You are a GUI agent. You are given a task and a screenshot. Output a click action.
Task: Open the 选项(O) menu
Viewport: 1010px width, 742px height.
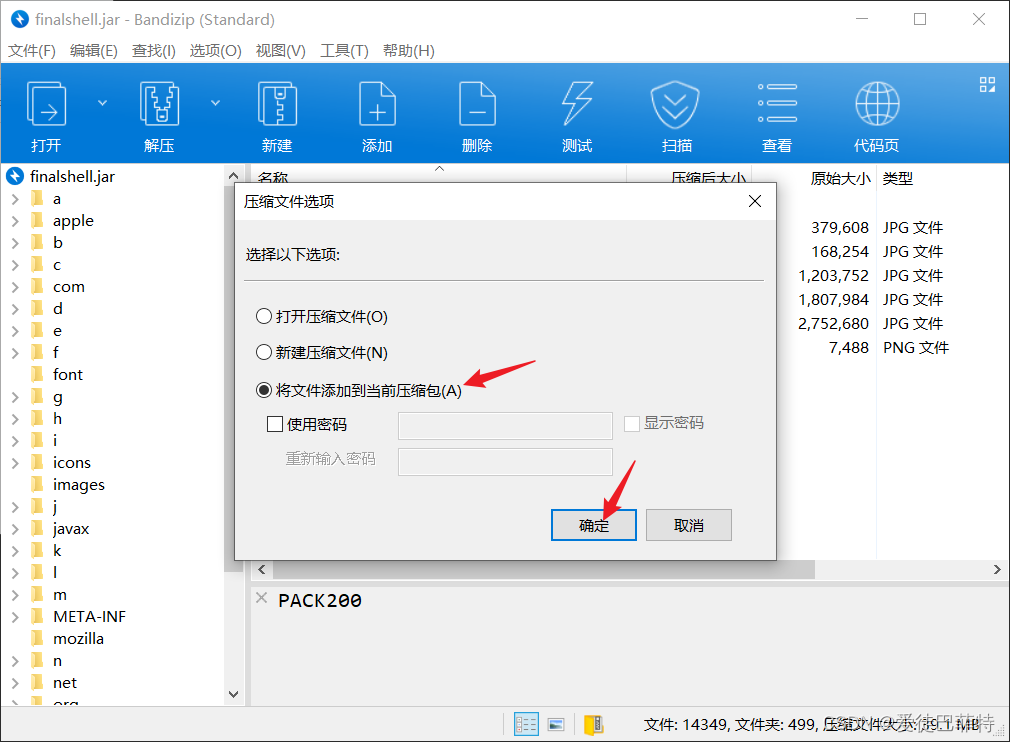coord(215,50)
